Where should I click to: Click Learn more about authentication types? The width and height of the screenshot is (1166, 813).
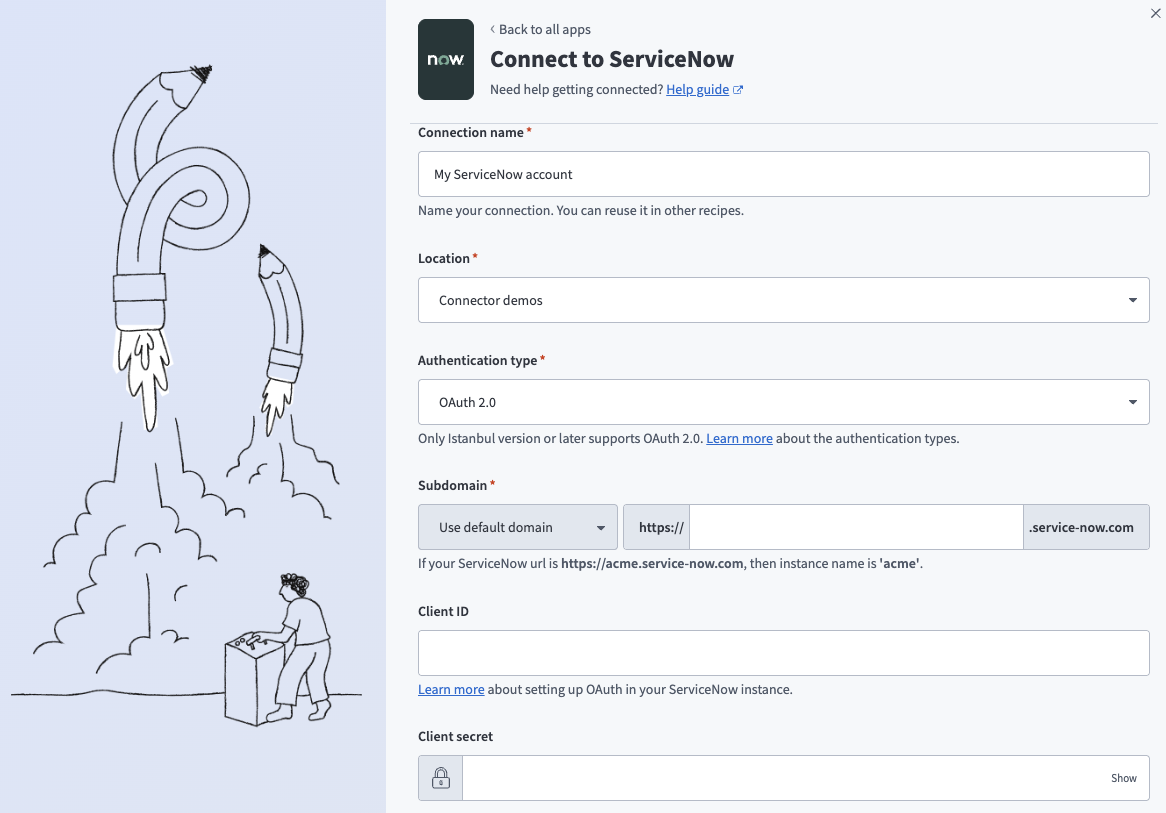click(739, 438)
